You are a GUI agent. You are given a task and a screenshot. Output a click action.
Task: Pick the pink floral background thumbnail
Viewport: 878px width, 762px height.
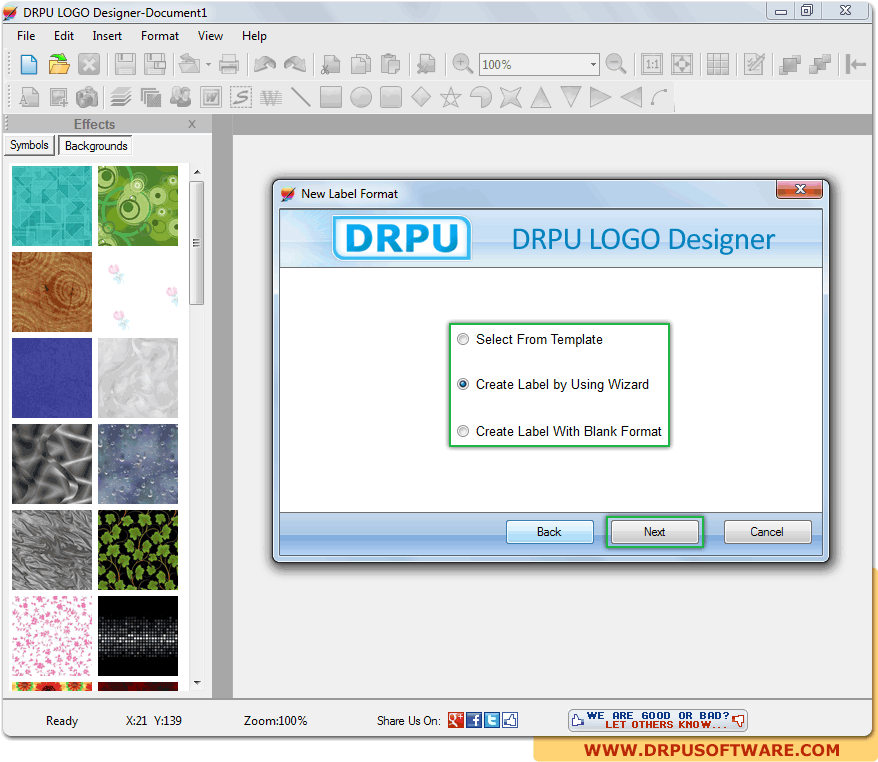point(52,635)
